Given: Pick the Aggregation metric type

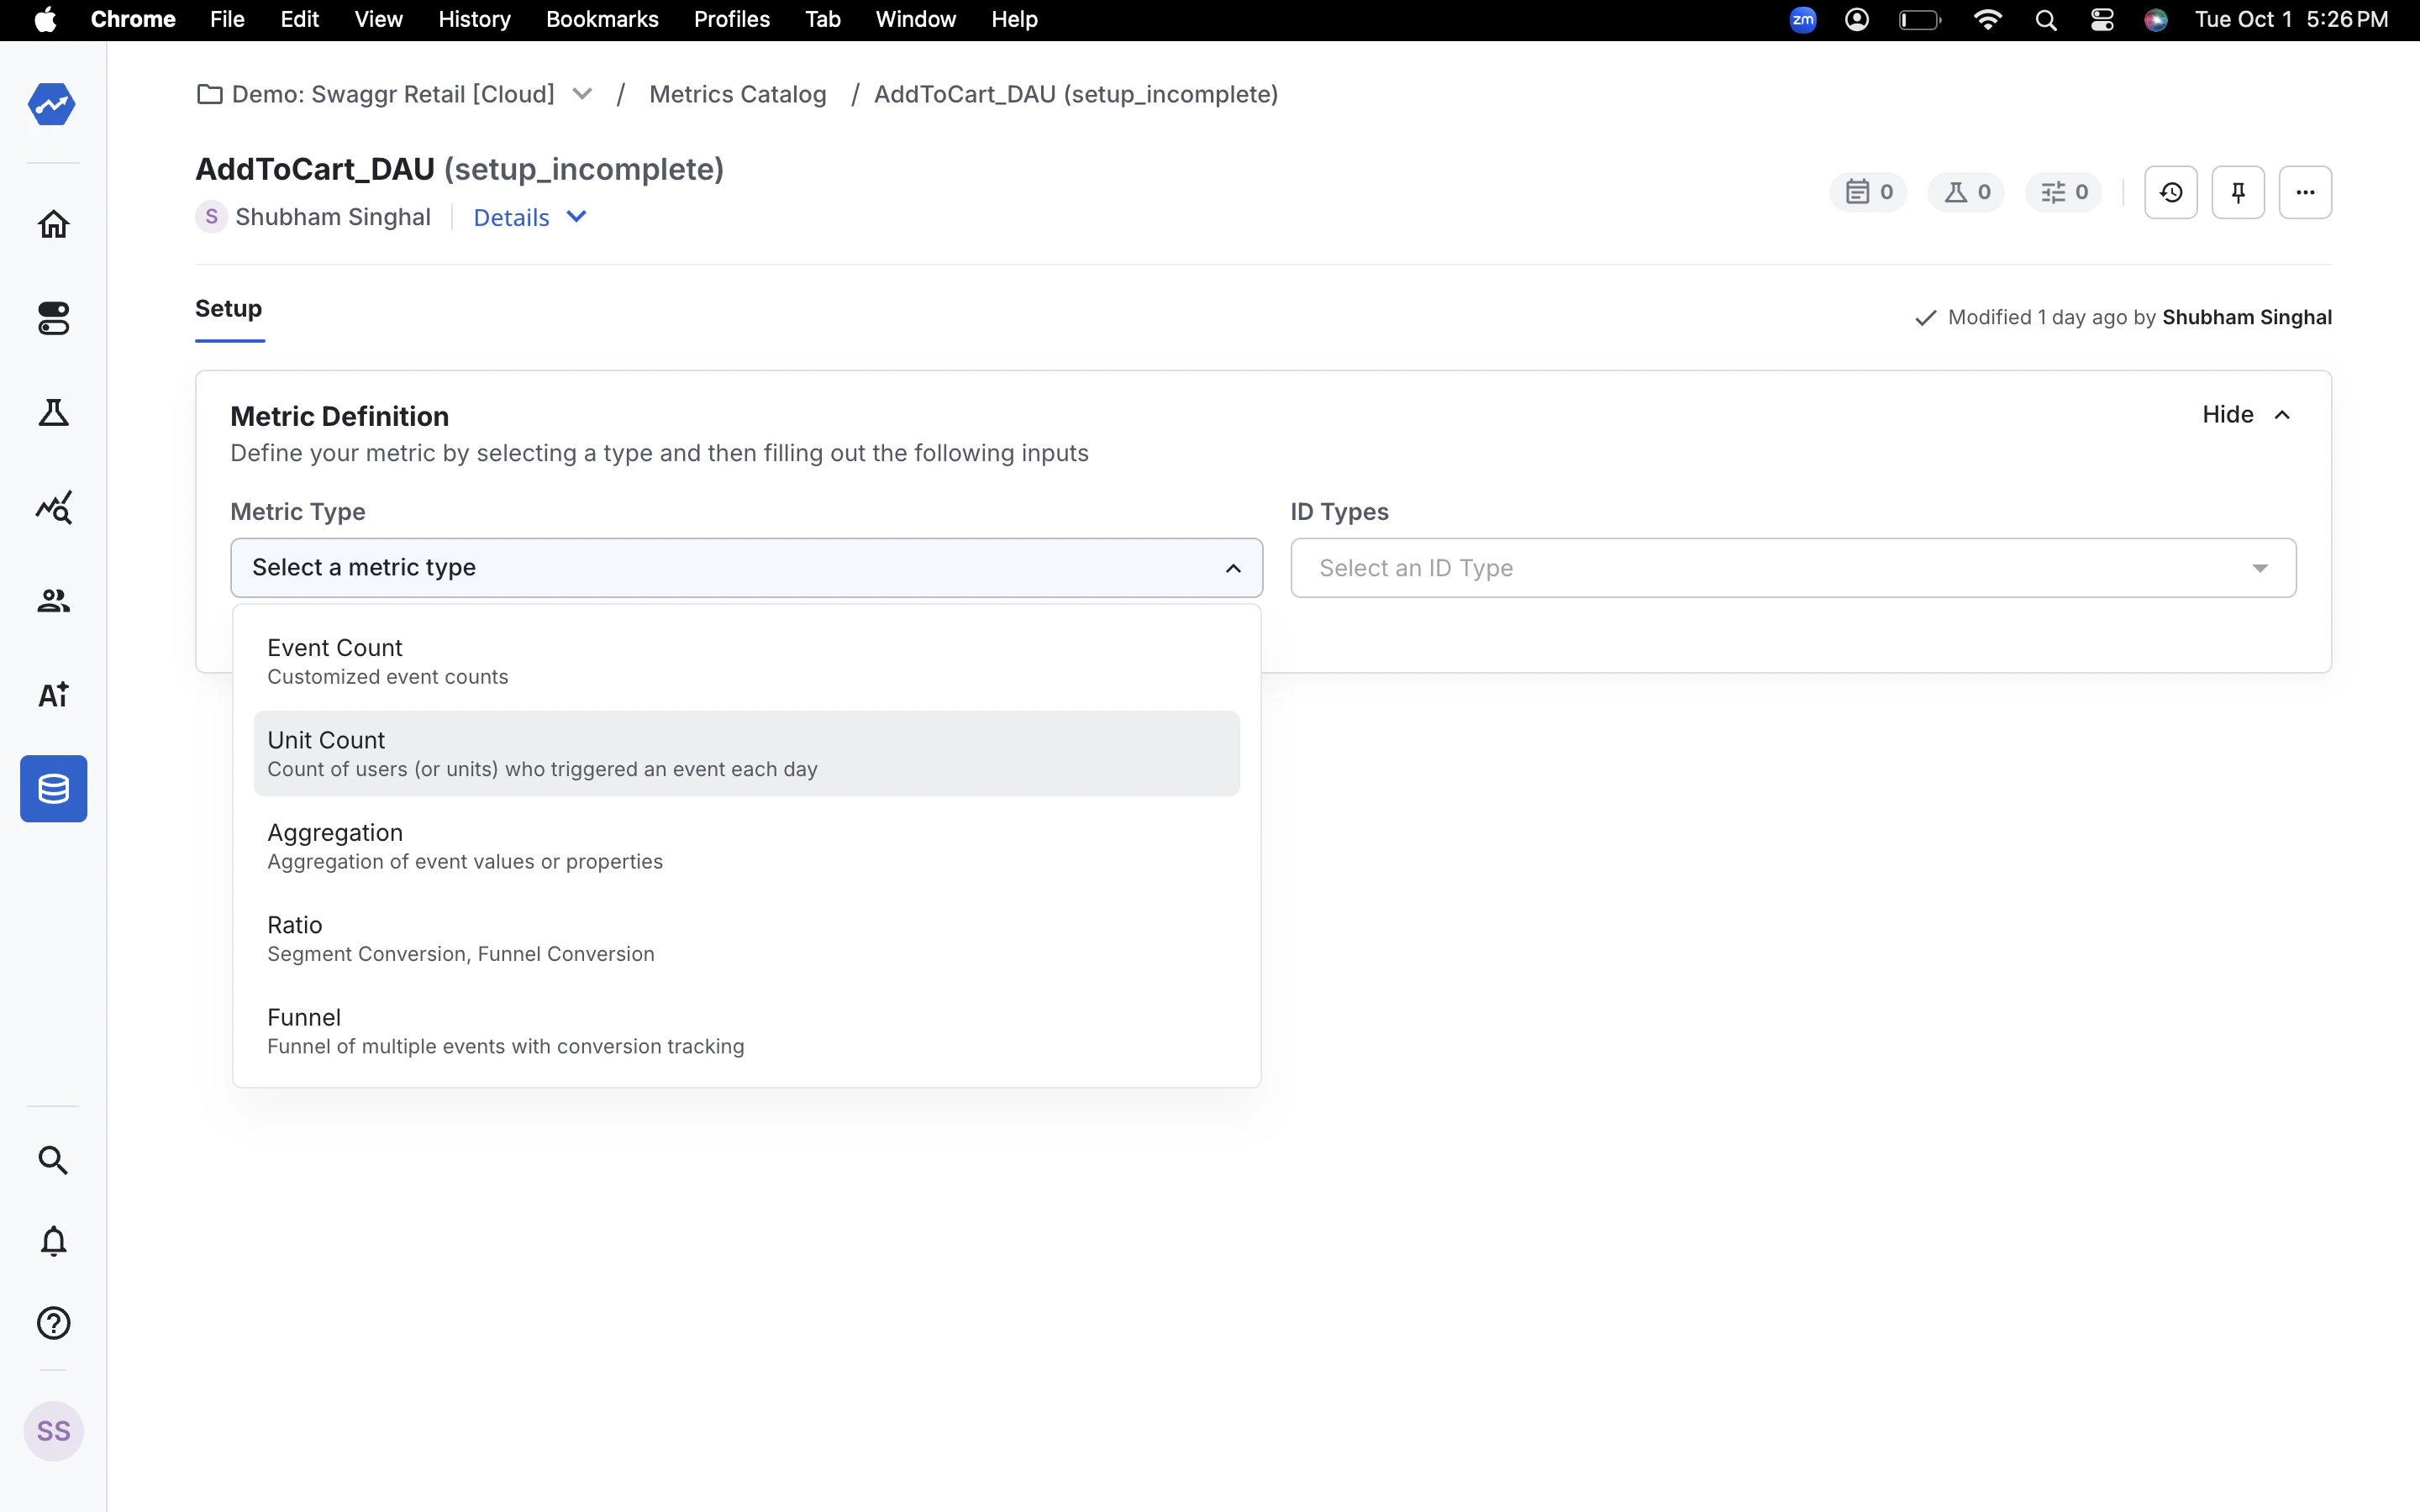Looking at the screenshot, I should click(746, 846).
